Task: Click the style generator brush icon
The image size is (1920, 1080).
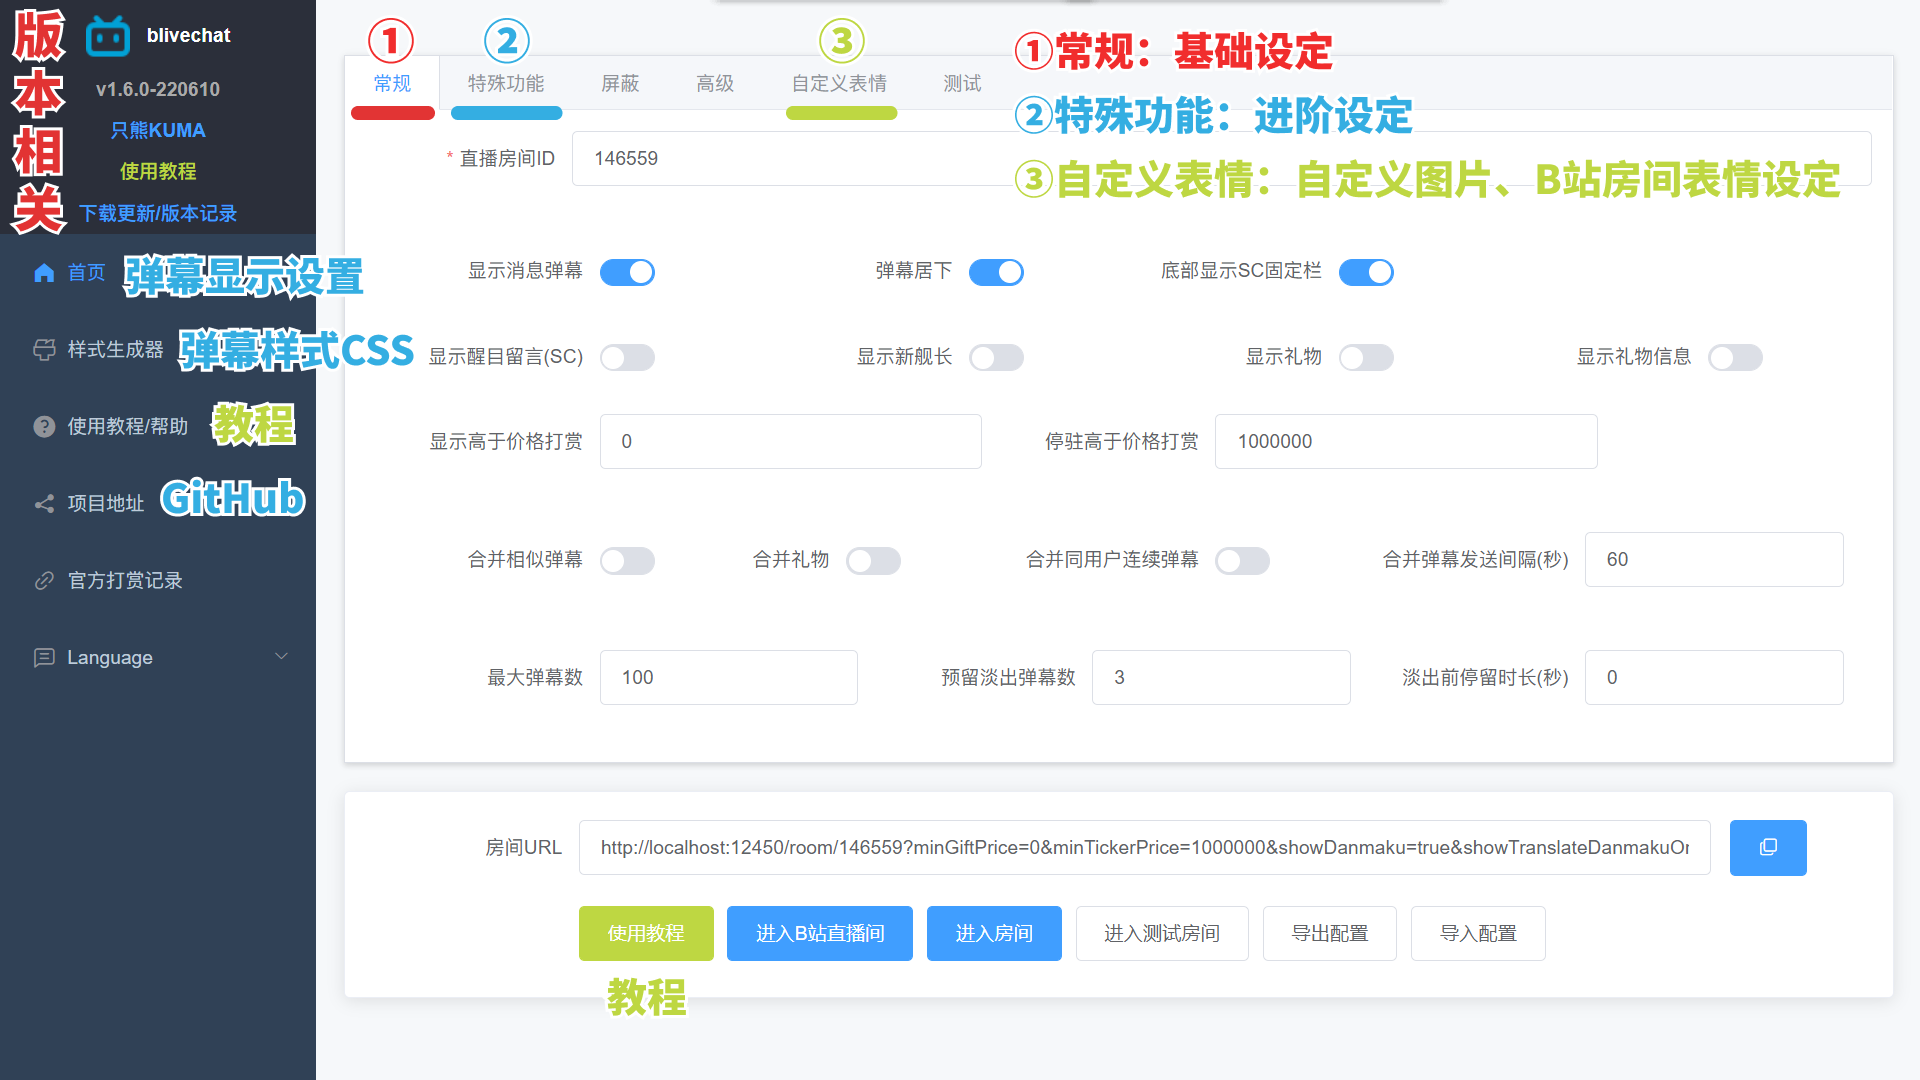Action: click(44, 350)
